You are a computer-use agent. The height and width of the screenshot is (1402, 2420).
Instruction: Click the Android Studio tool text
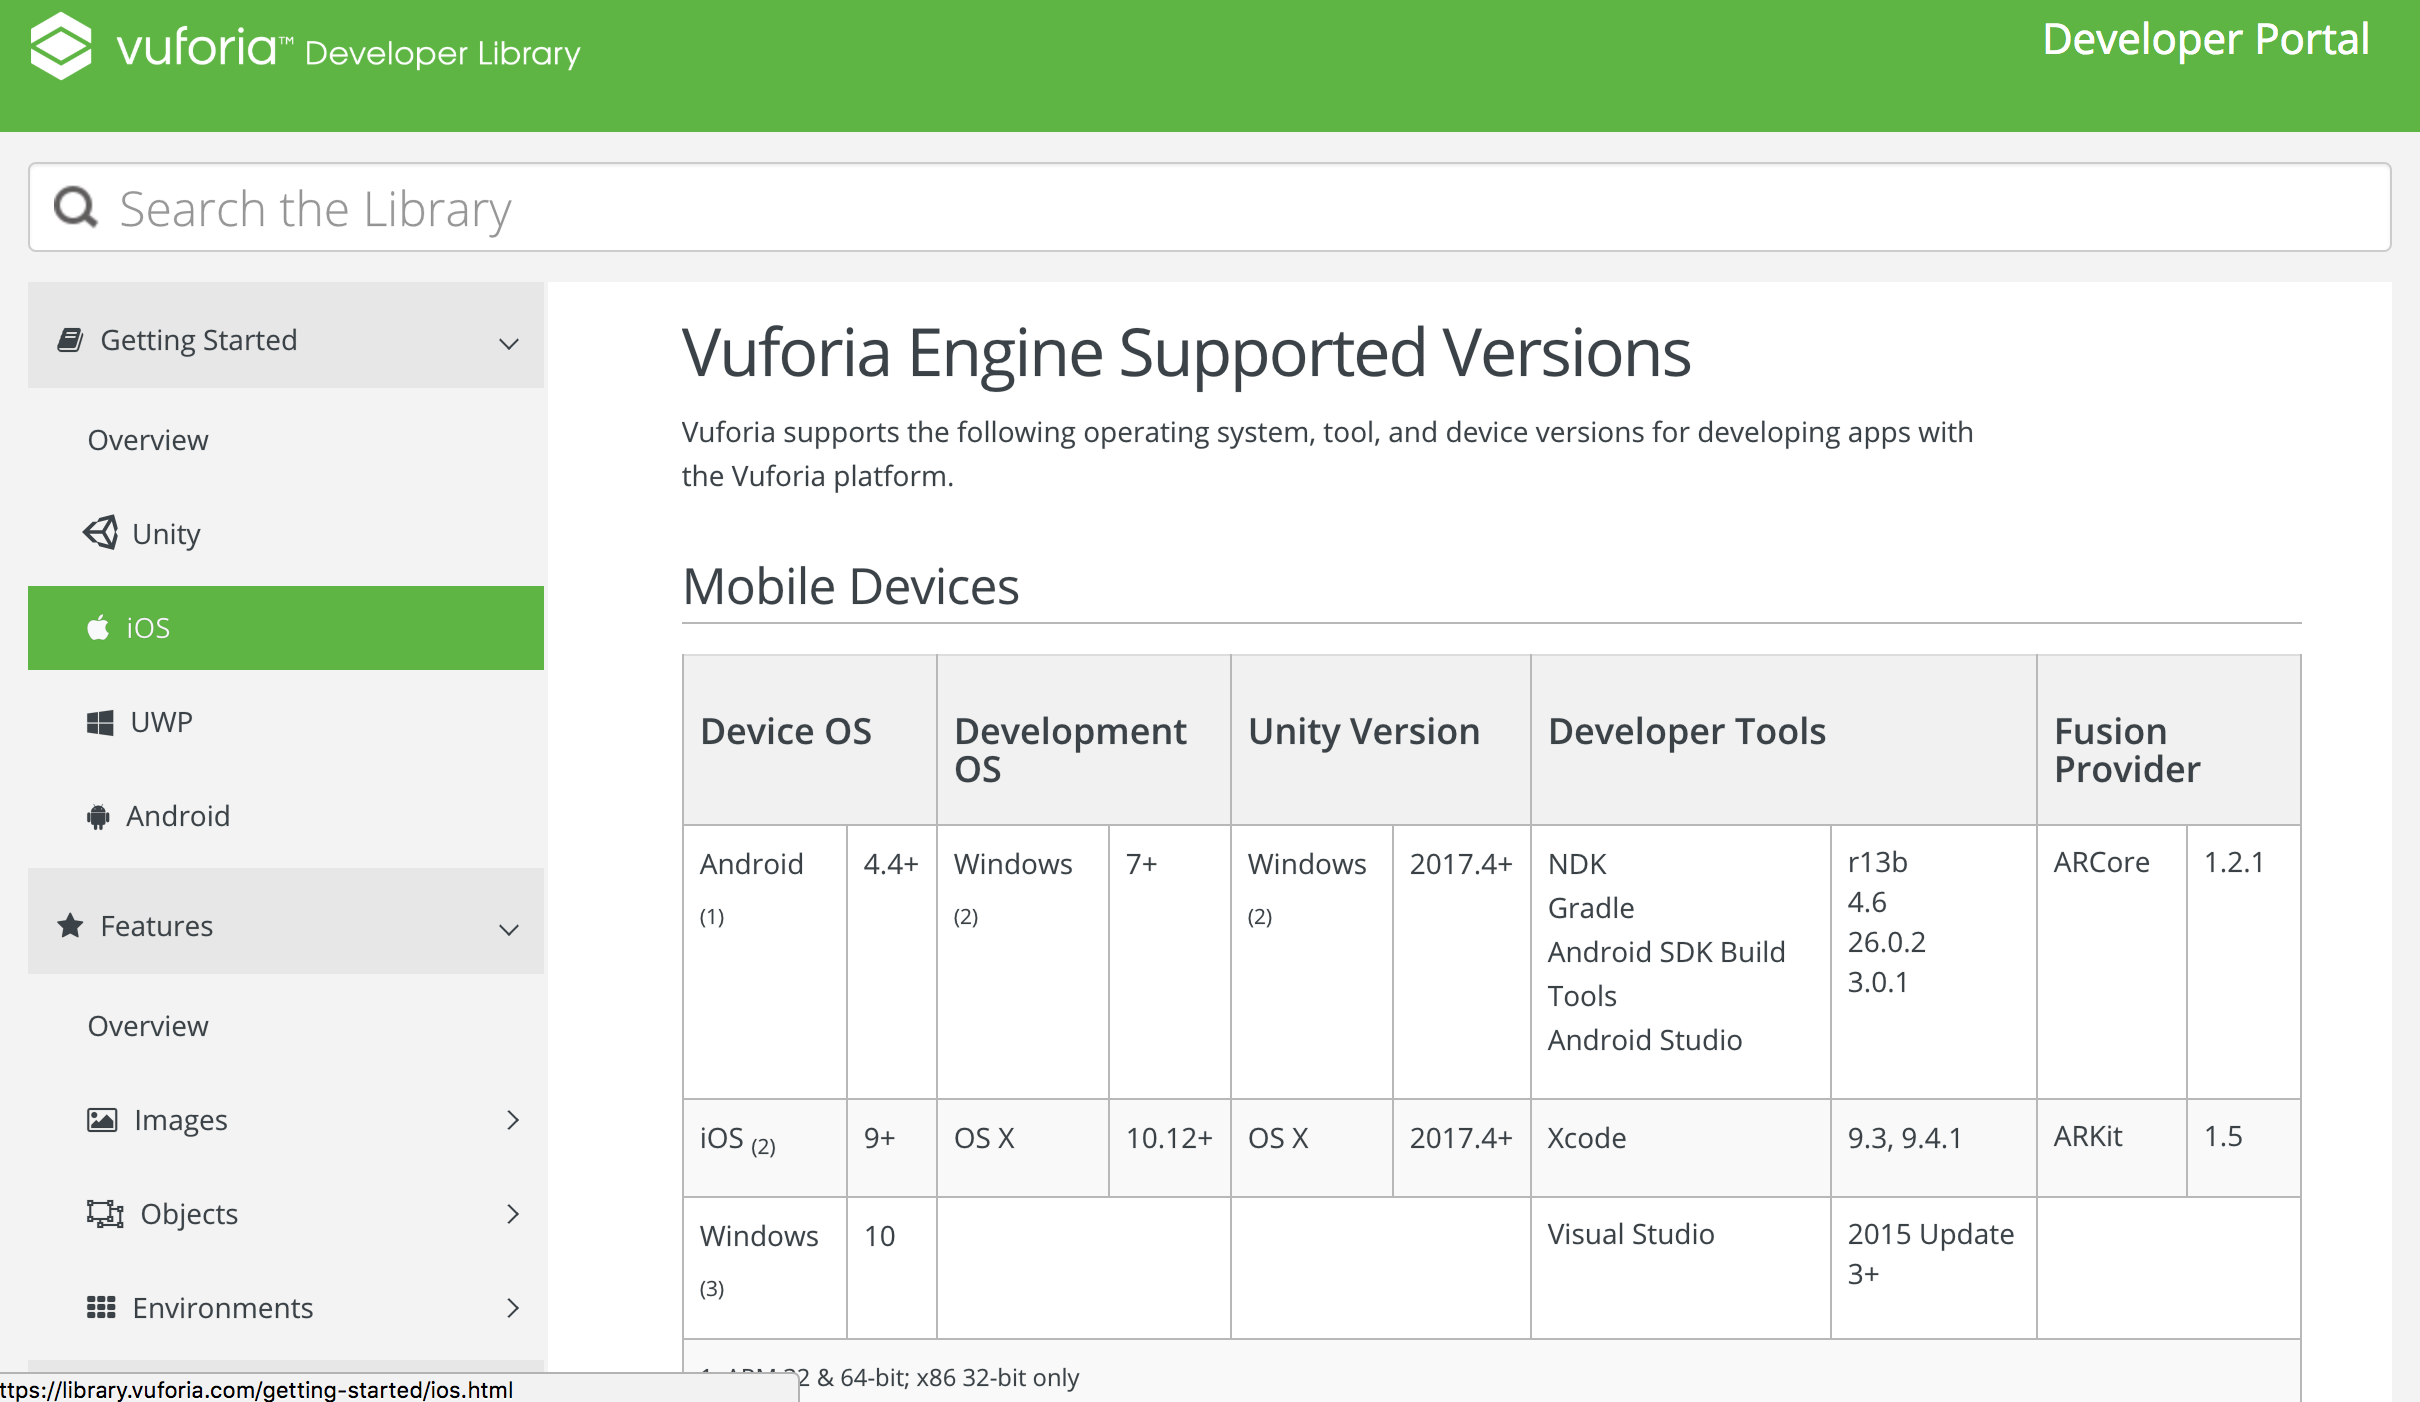tap(1645, 1040)
